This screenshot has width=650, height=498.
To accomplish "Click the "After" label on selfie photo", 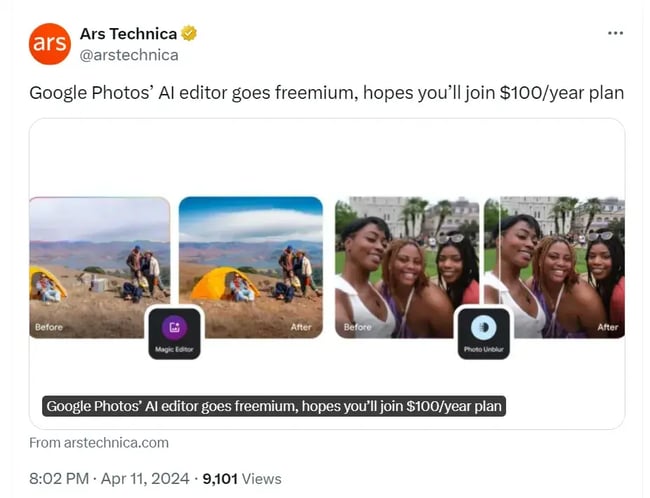I will (607, 327).
